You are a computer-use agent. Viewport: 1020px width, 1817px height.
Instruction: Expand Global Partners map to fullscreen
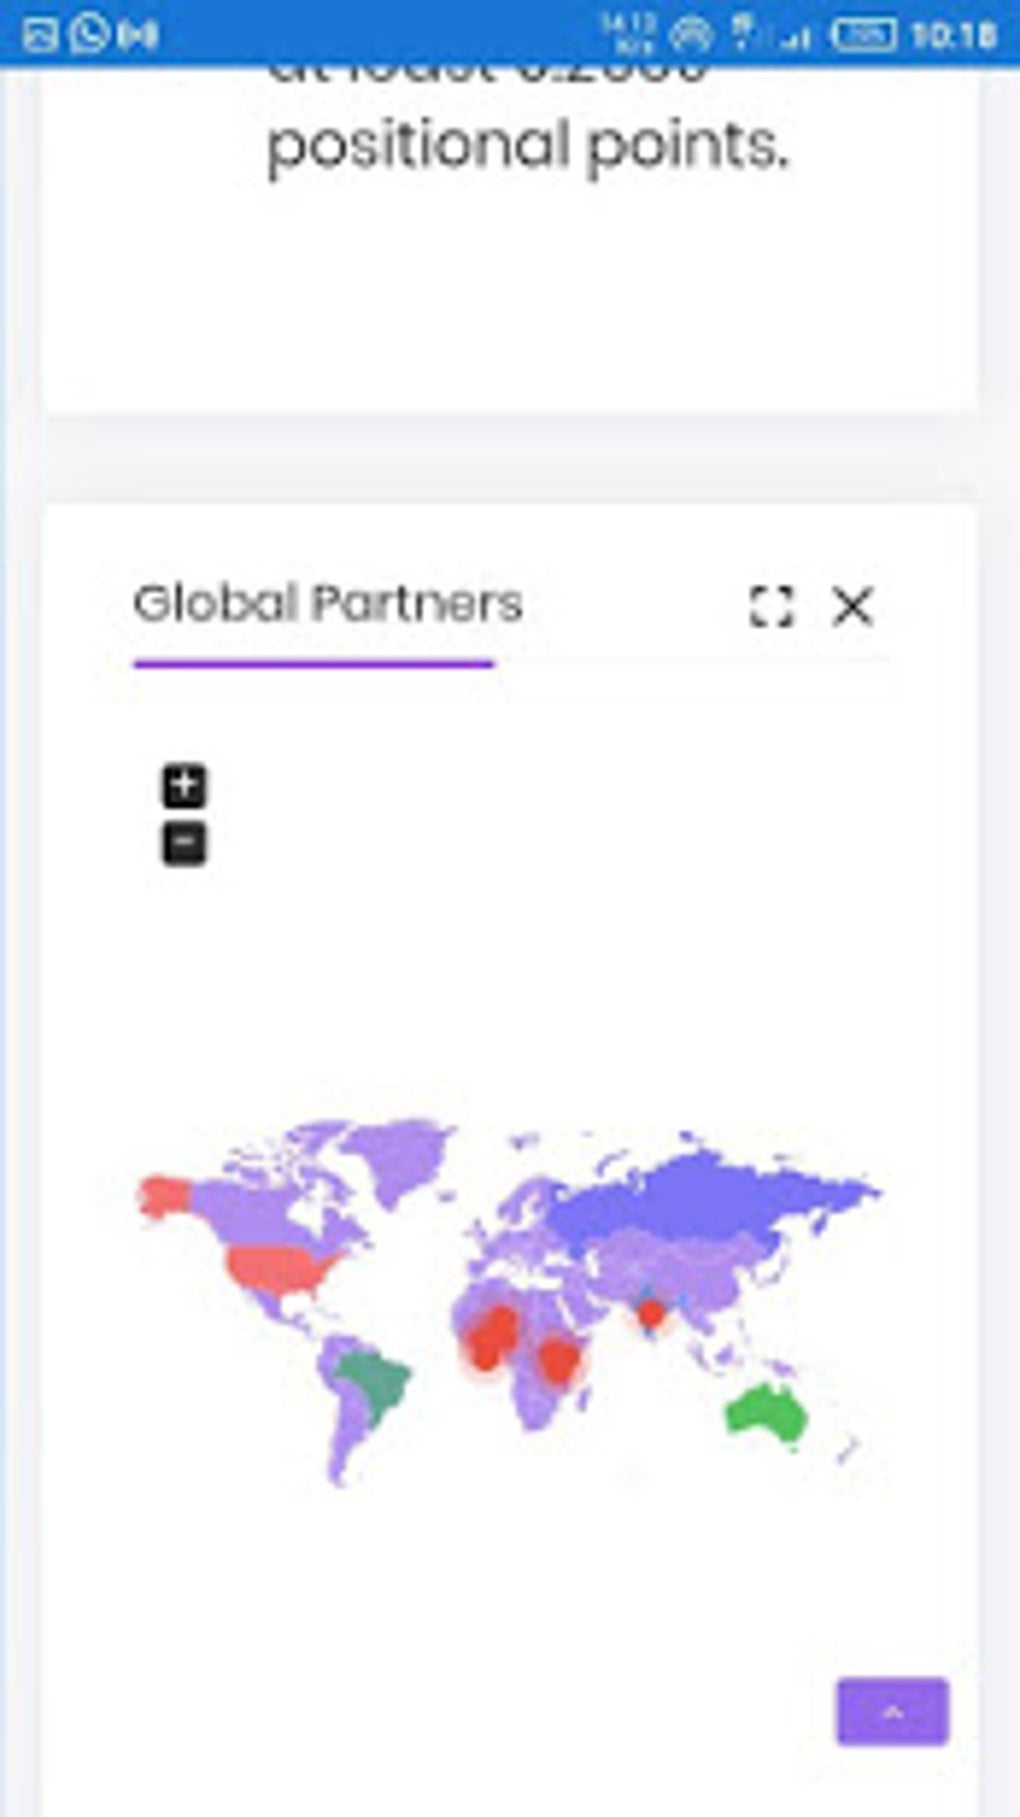pos(771,606)
